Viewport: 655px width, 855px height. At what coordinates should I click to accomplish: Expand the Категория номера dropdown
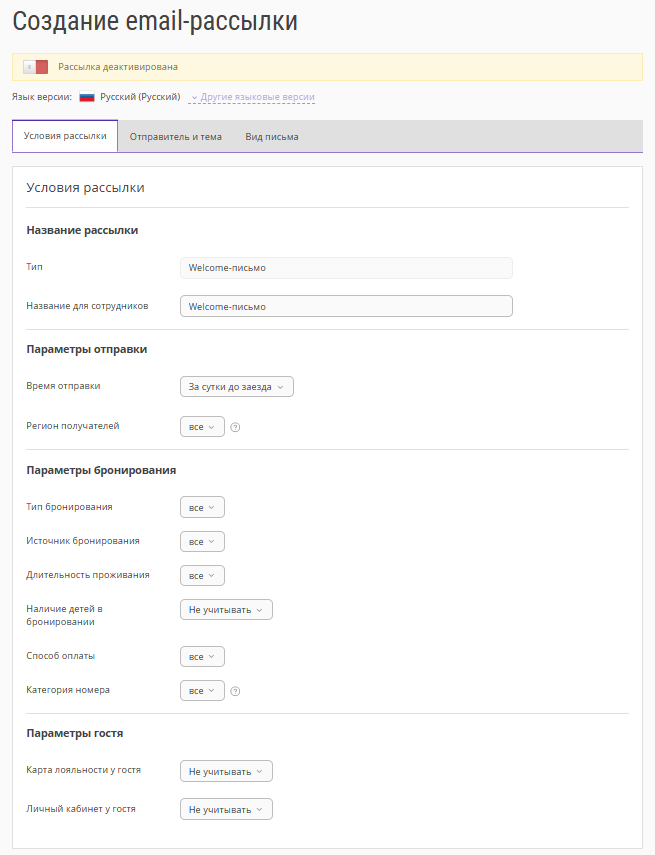(202, 691)
